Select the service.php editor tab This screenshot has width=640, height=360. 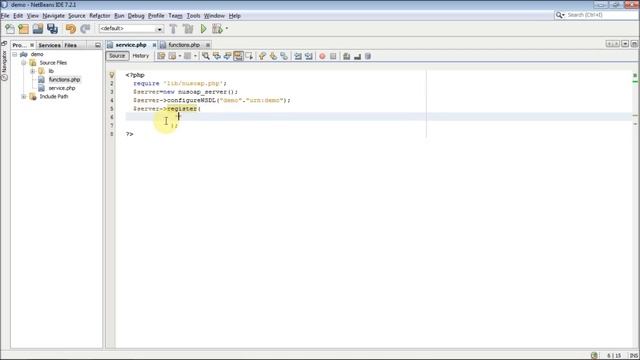pyautogui.click(x=131, y=45)
